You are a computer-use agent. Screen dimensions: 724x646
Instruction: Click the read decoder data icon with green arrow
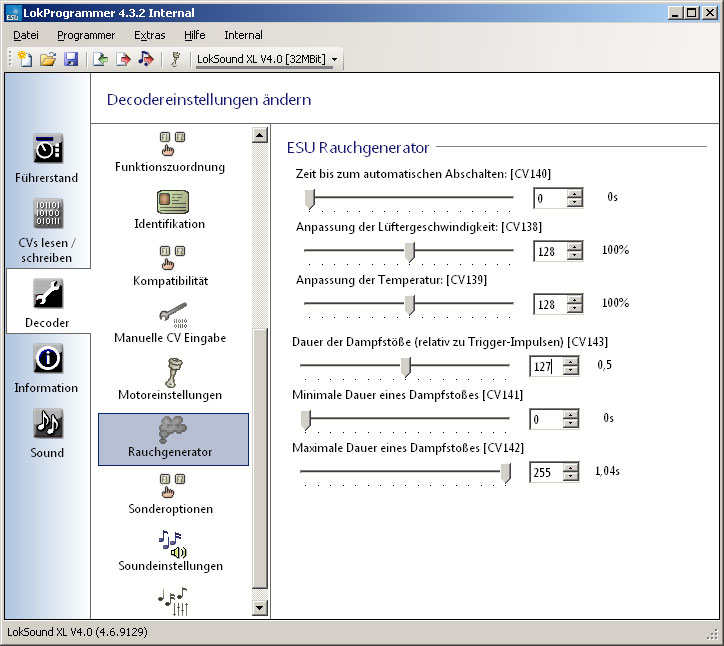point(100,59)
